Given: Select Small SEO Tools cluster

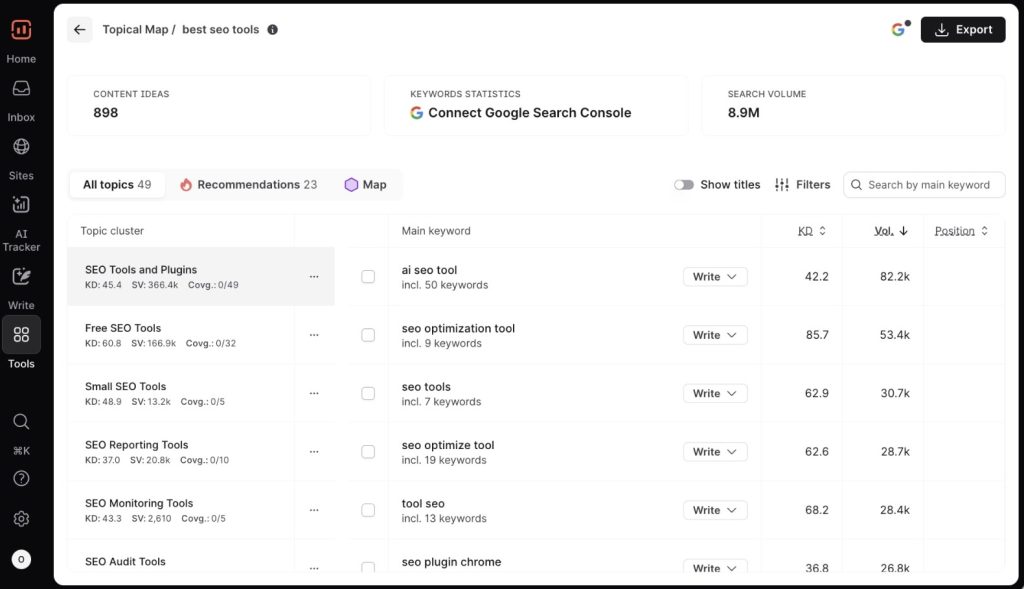Looking at the screenshot, I should [x=180, y=393].
